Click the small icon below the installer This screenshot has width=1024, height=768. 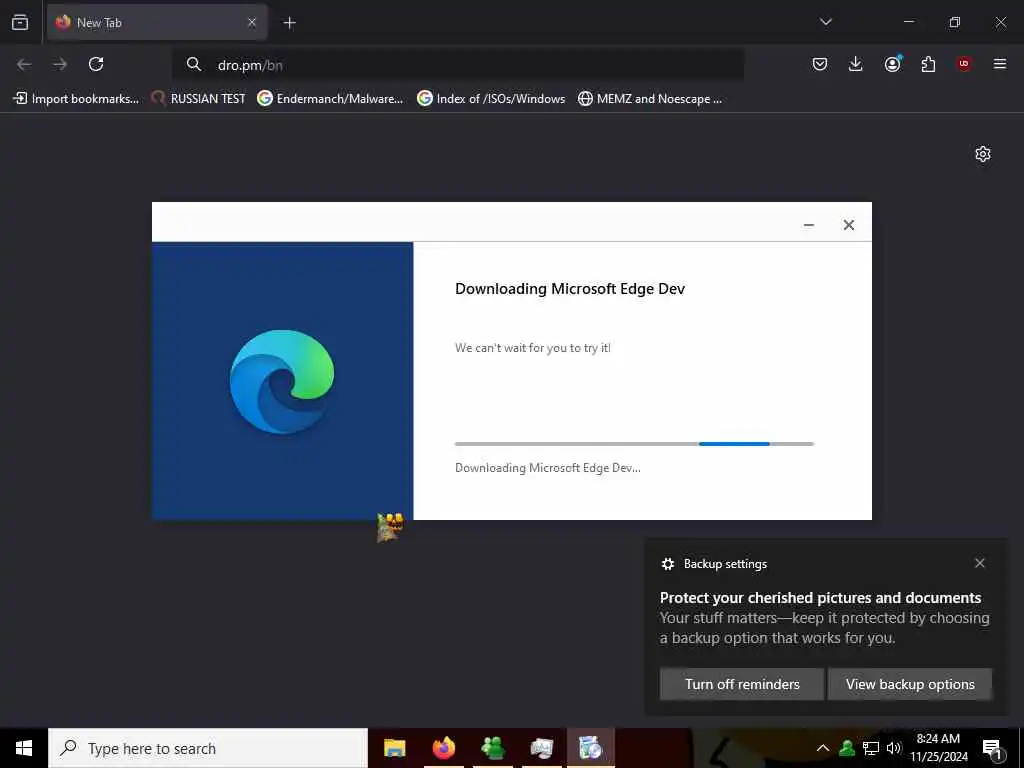390,528
